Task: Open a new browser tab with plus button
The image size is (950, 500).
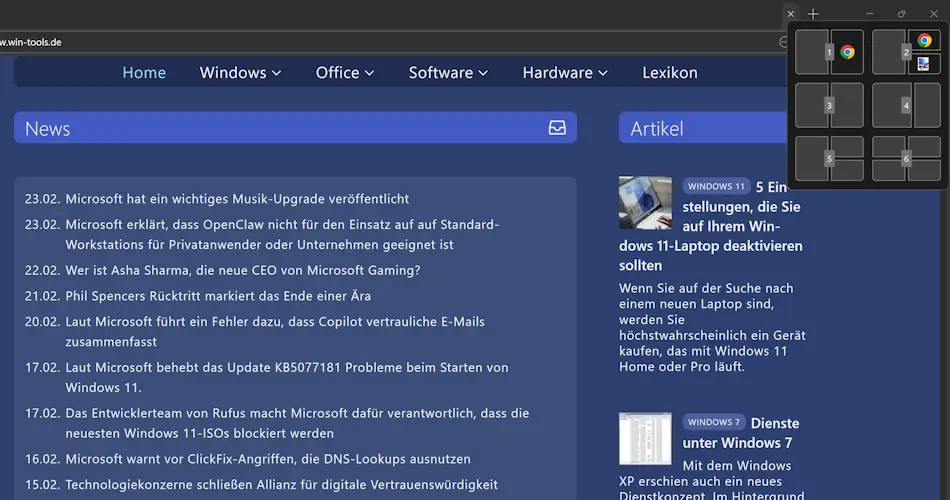Action: (813, 14)
